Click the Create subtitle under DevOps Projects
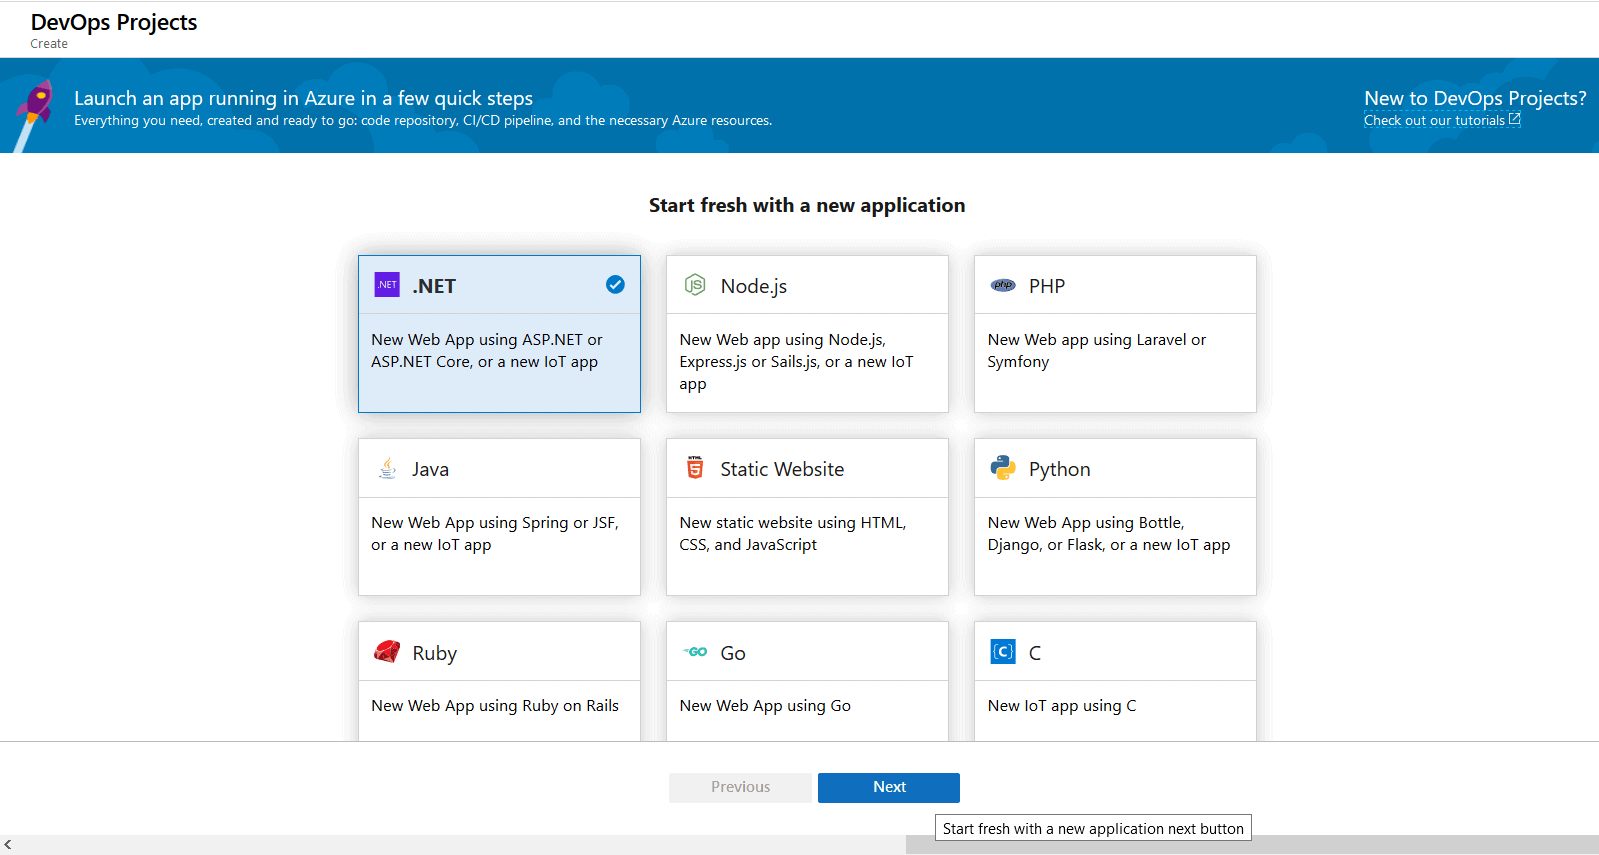 coord(49,44)
